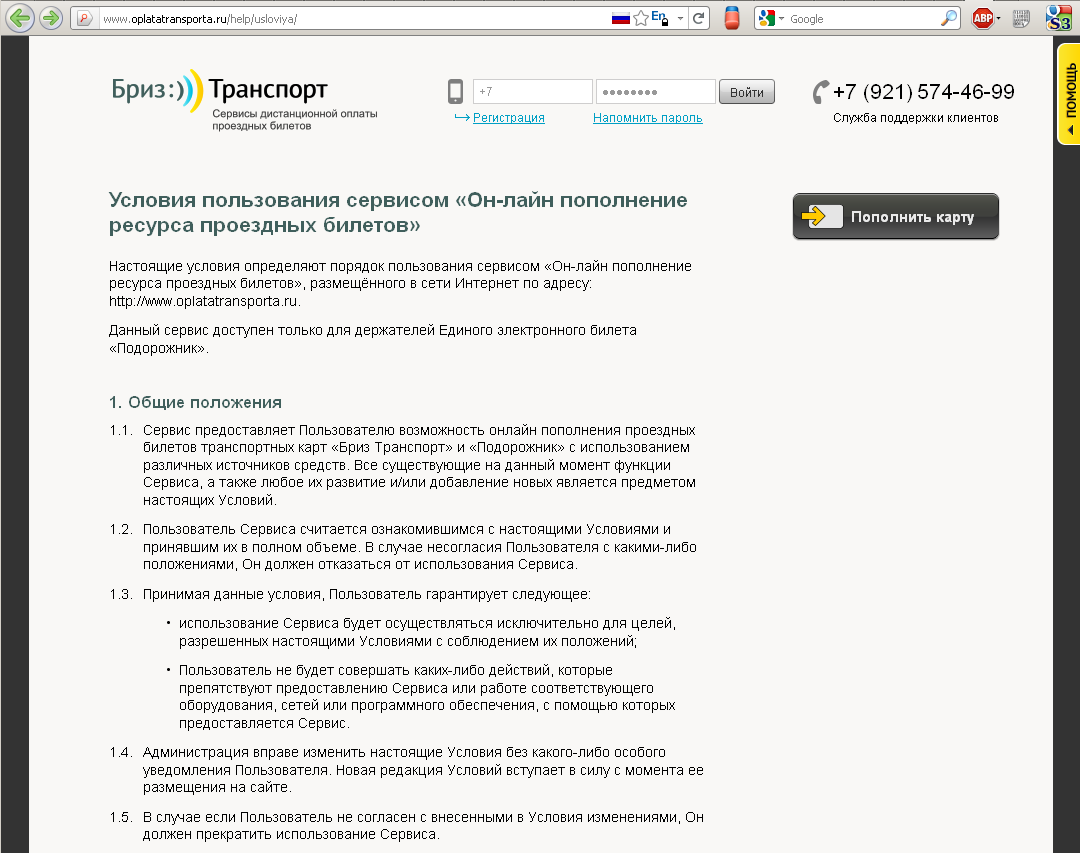1080x853 pixels.
Task: Click the magnifier search icon in Google box
Action: [949, 18]
